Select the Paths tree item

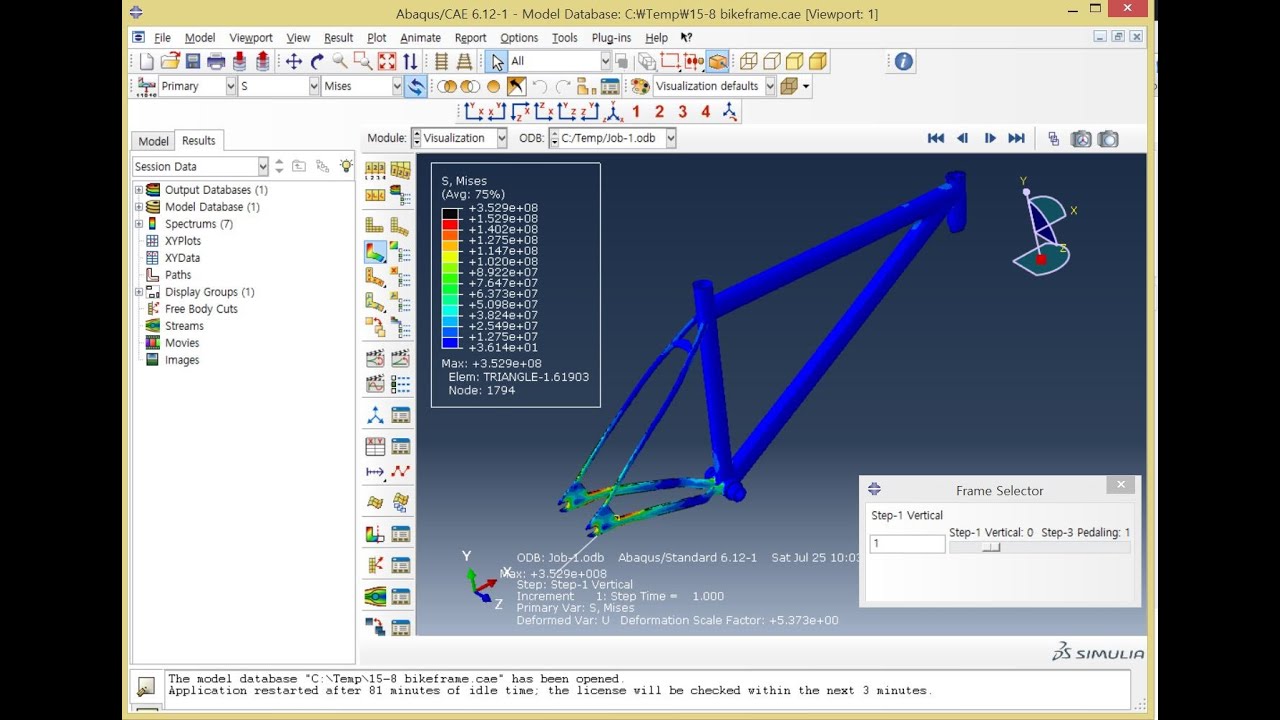pos(178,275)
